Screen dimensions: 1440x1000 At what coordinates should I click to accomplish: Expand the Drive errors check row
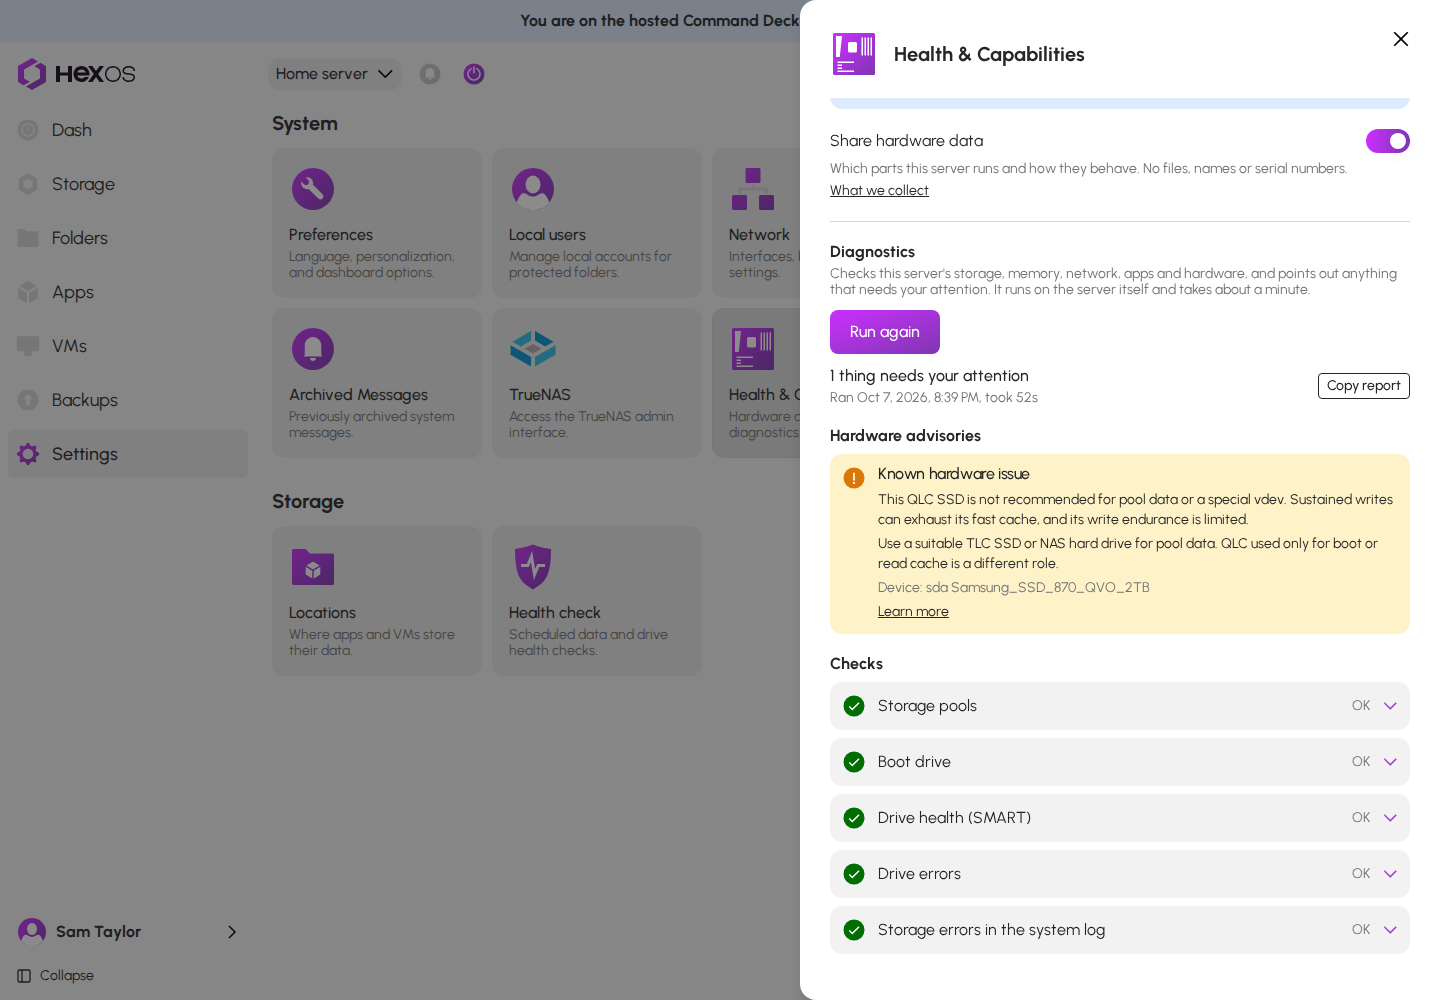[1120, 874]
